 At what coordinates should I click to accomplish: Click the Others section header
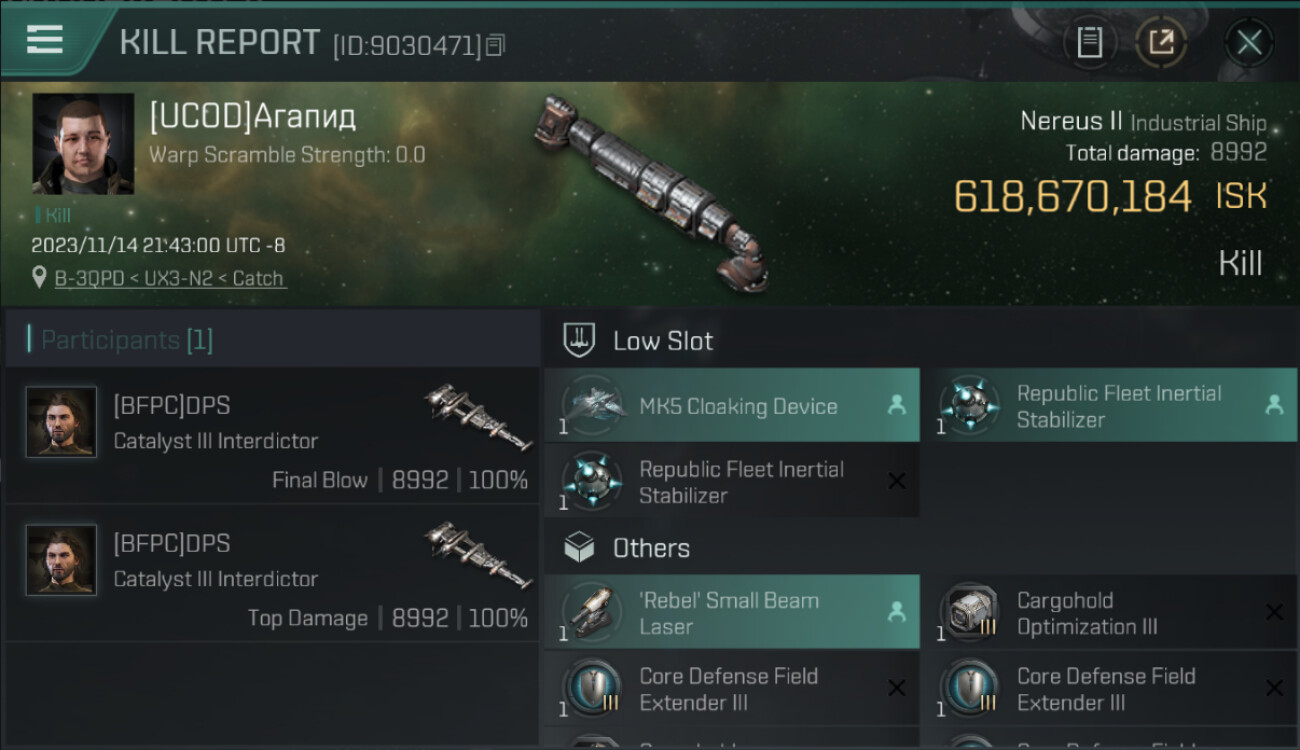tap(651, 548)
